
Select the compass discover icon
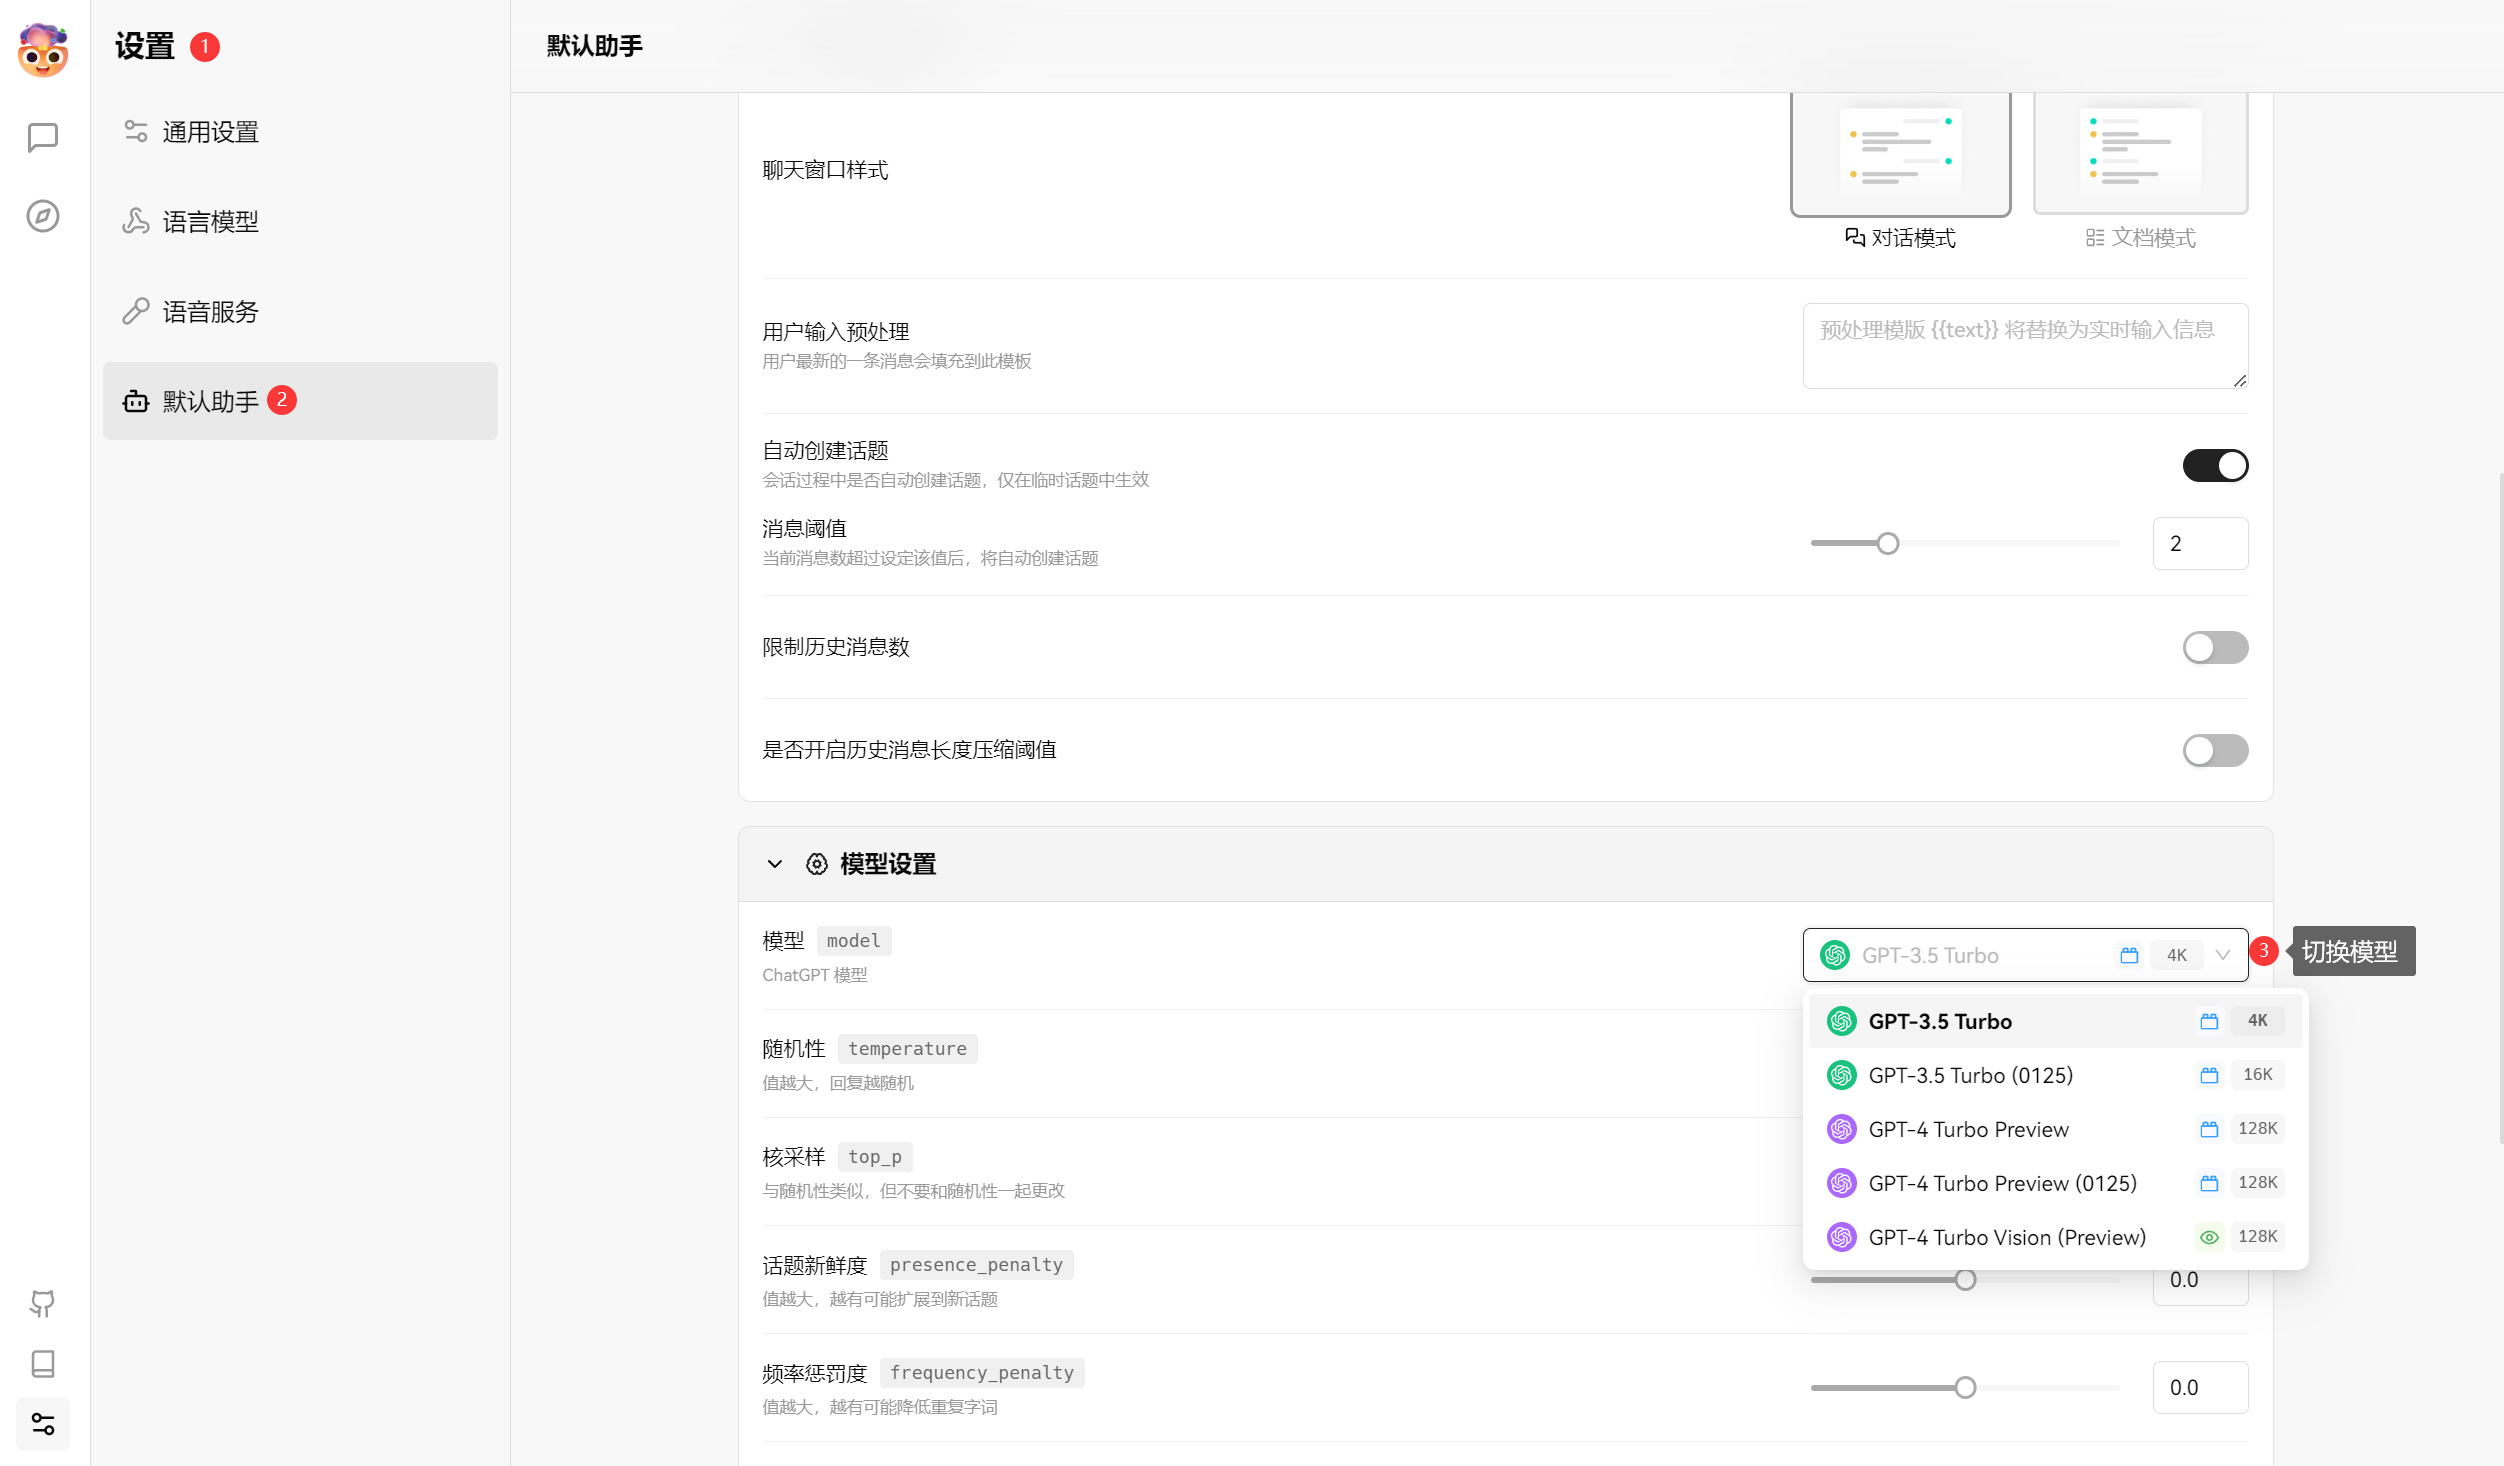pyautogui.click(x=42, y=216)
